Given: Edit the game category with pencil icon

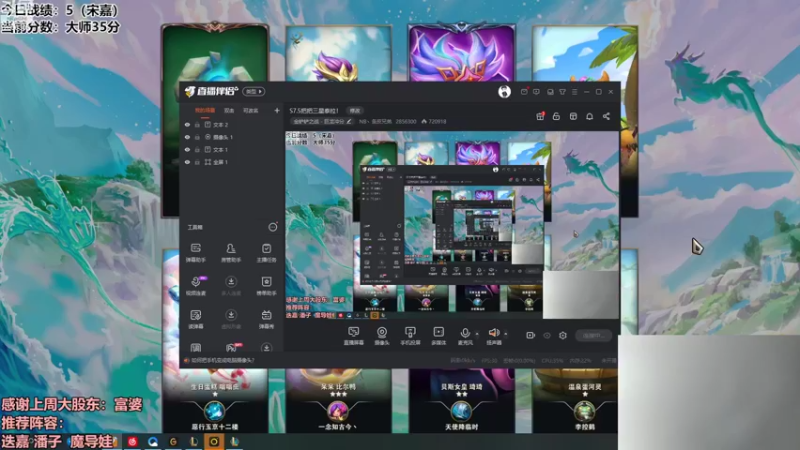Looking at the screenshot, I should pos(349,121).
